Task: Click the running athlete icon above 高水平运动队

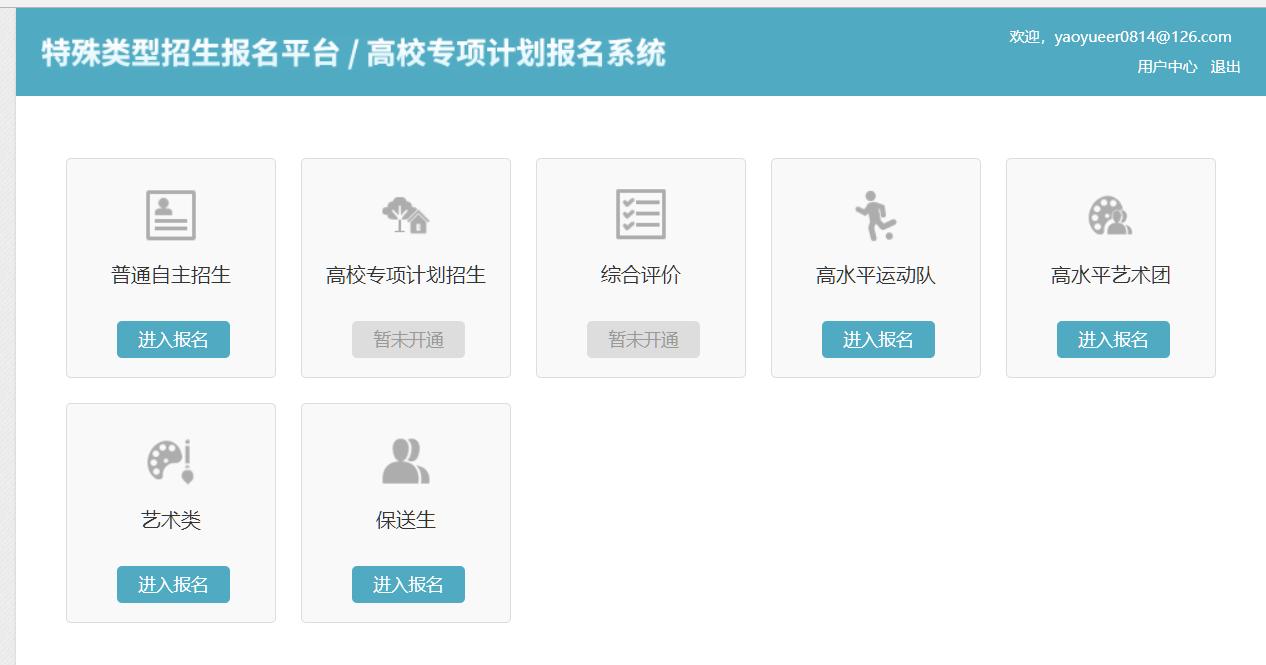Action: coord(876,213)
